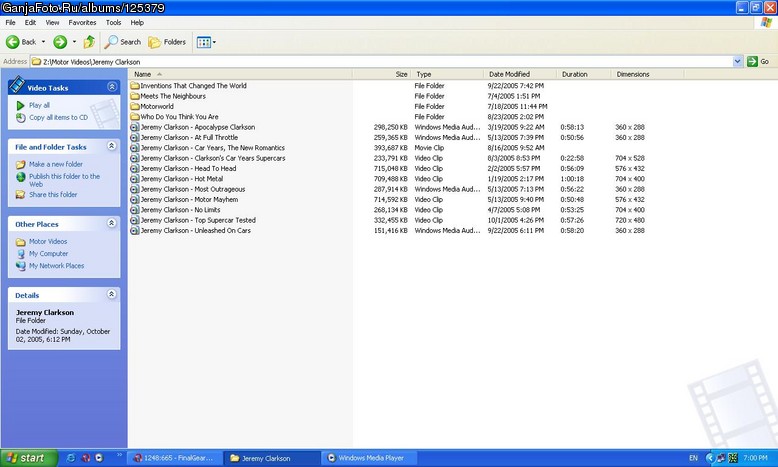778x467 pixels.
Task: Click the 298,250 KB size cell
Action: (x=390, y=128)
